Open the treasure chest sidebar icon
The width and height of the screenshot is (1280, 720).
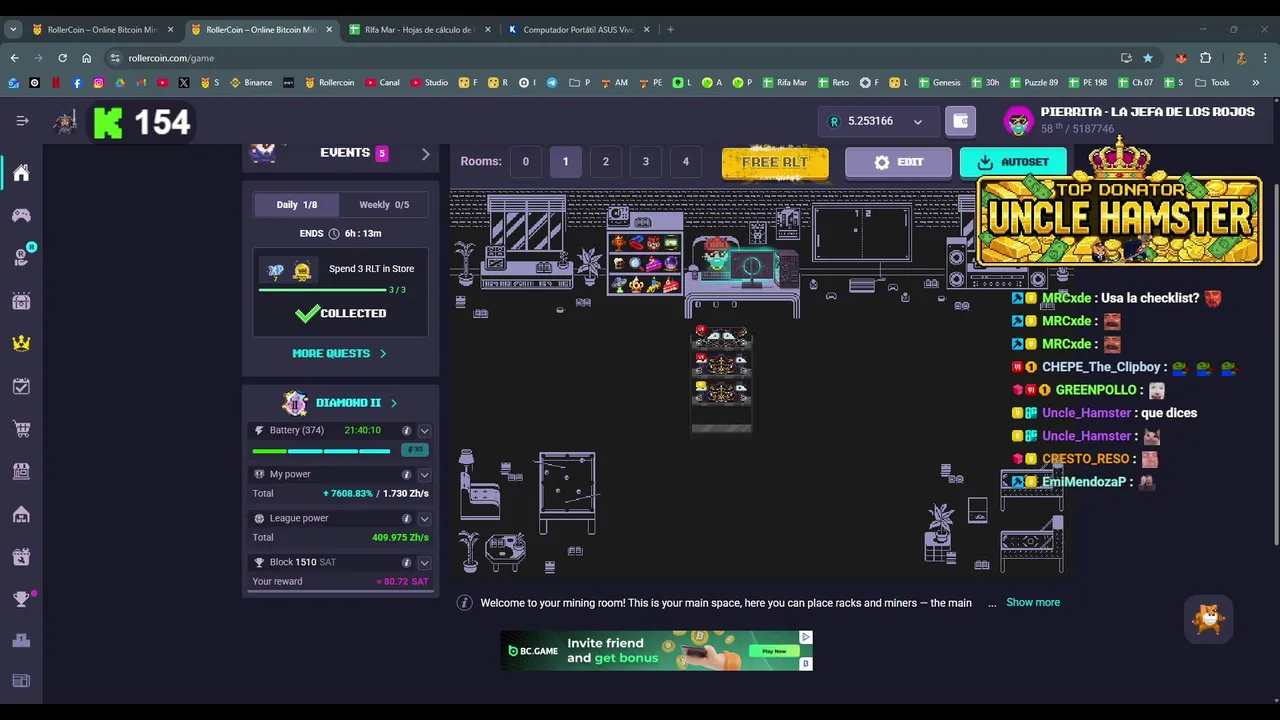point(21,301)
